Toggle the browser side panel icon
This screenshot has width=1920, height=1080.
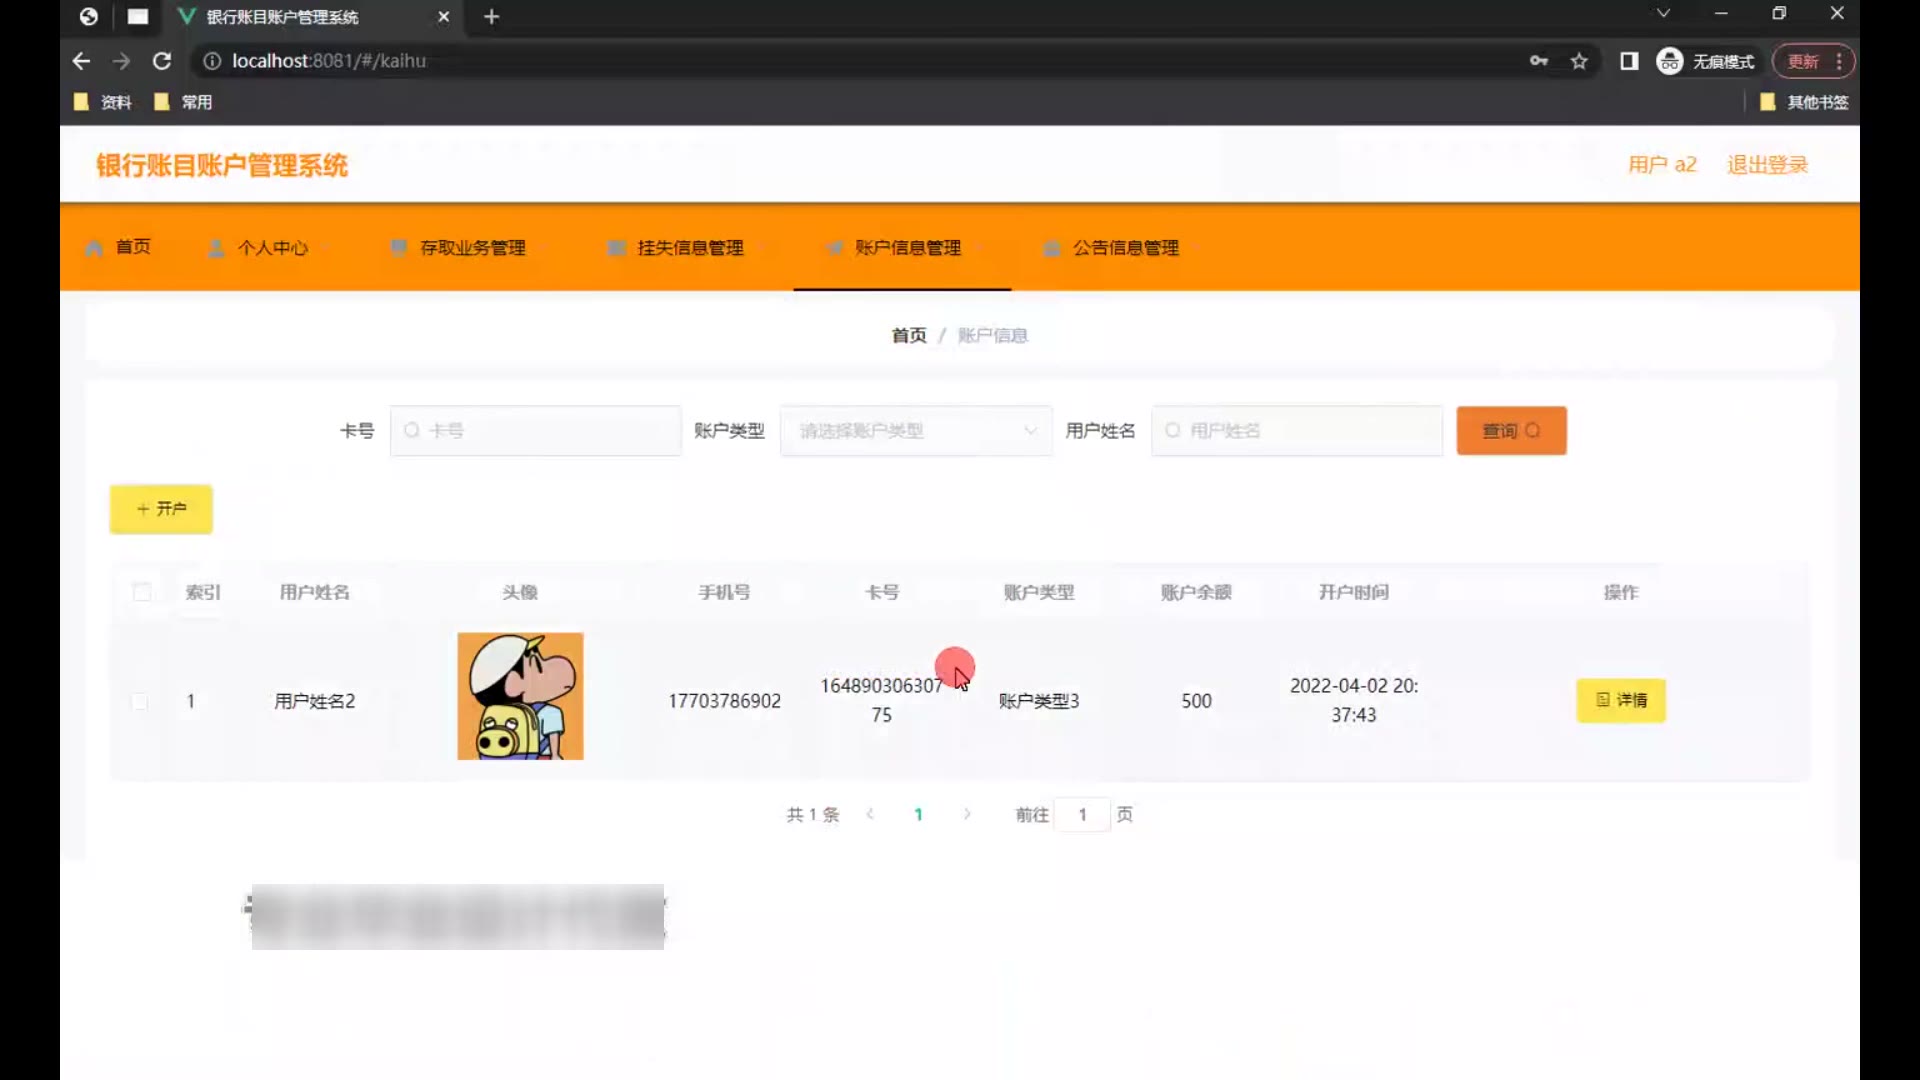click(x=1629, y=61)
